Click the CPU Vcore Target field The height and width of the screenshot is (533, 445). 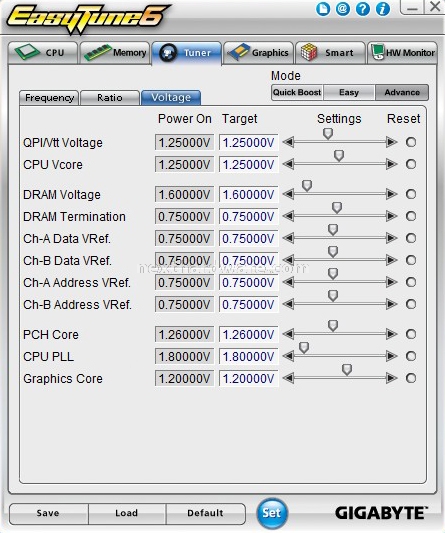click(x=249, y=165)
